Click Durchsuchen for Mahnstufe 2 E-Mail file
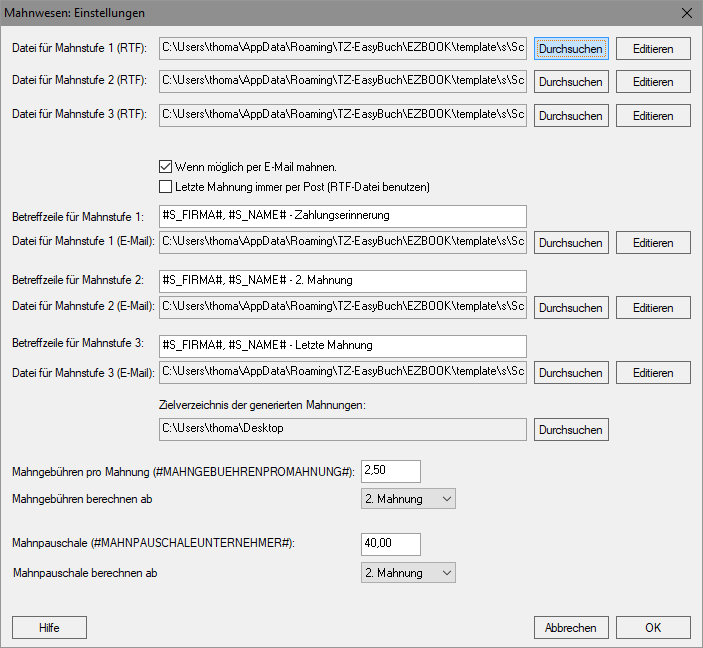The height and width of the screenshot is (648, 703). pos(571,308)
